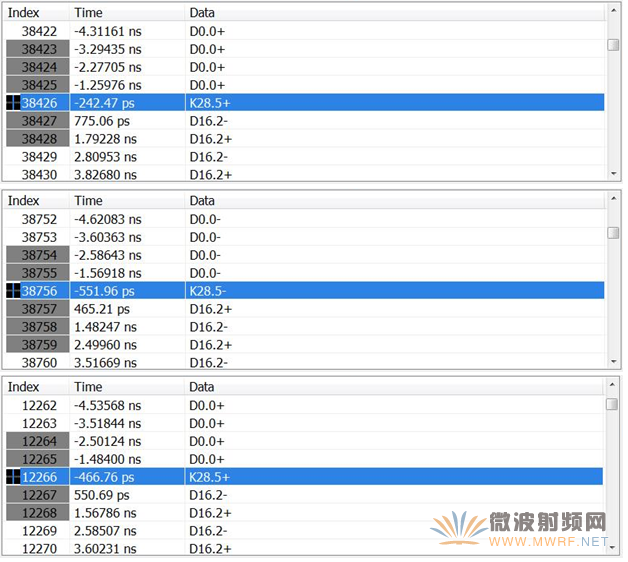Click the K28.5+ data at index 38426

click(x=210, y=103)
